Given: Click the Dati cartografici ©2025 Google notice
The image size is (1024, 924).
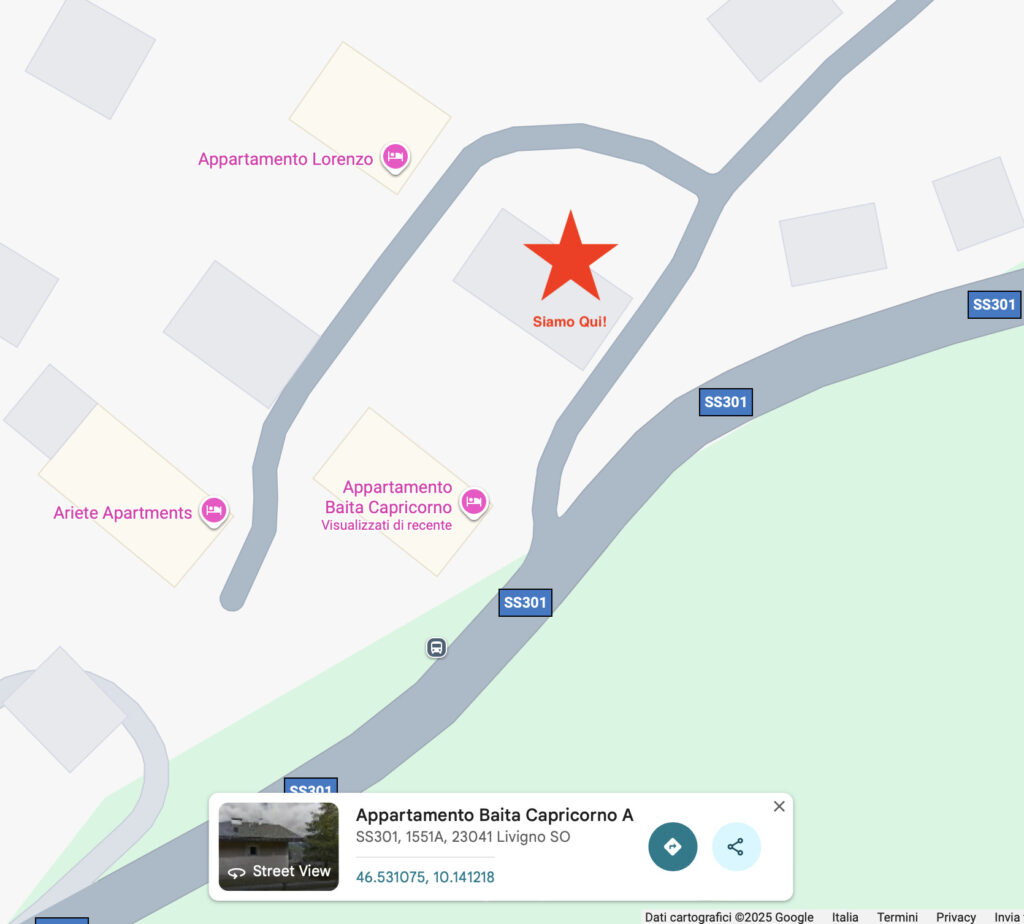Looking at the screenshot, I should point(729,917).
